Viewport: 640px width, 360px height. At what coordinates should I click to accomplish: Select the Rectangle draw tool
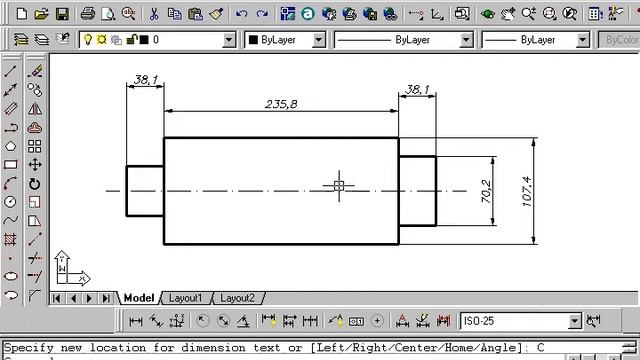pos(10,165)
